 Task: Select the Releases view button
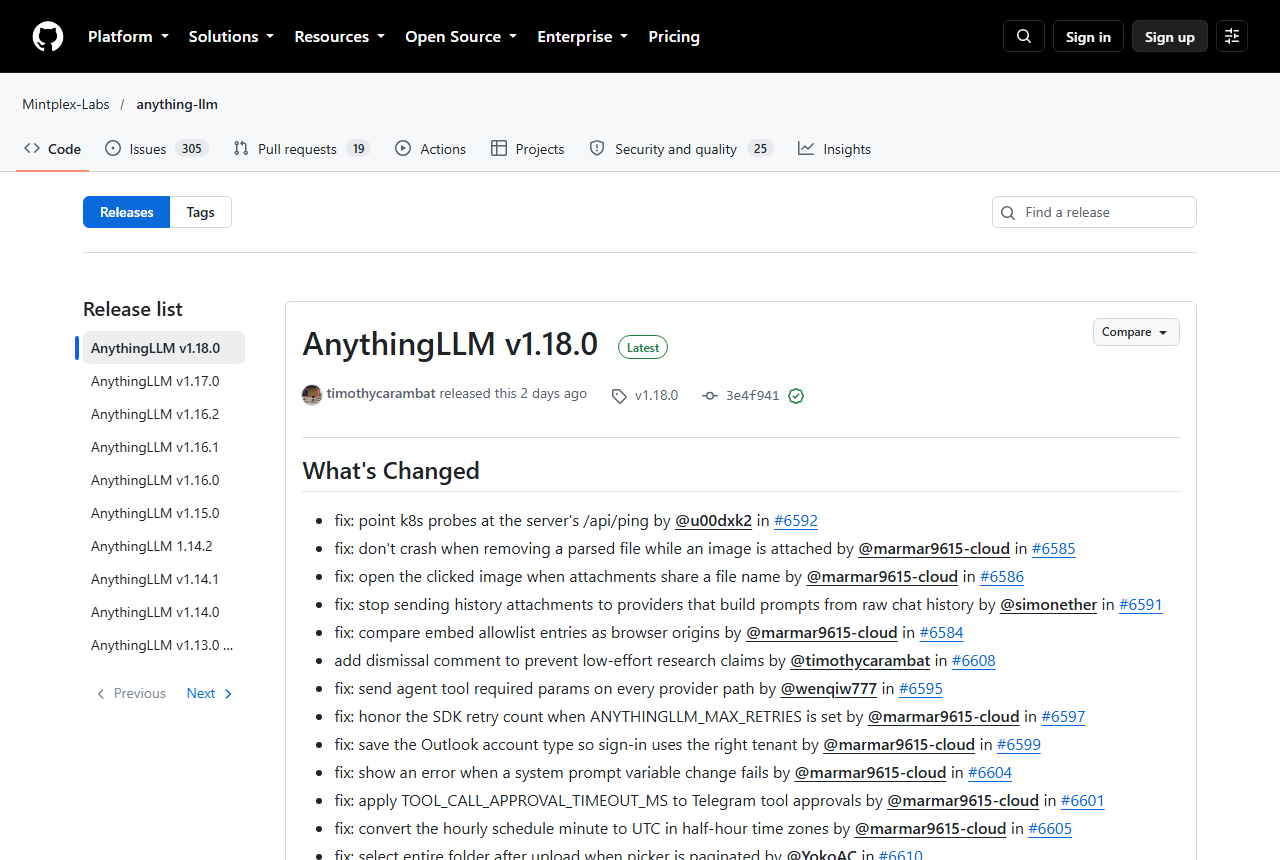127,212
